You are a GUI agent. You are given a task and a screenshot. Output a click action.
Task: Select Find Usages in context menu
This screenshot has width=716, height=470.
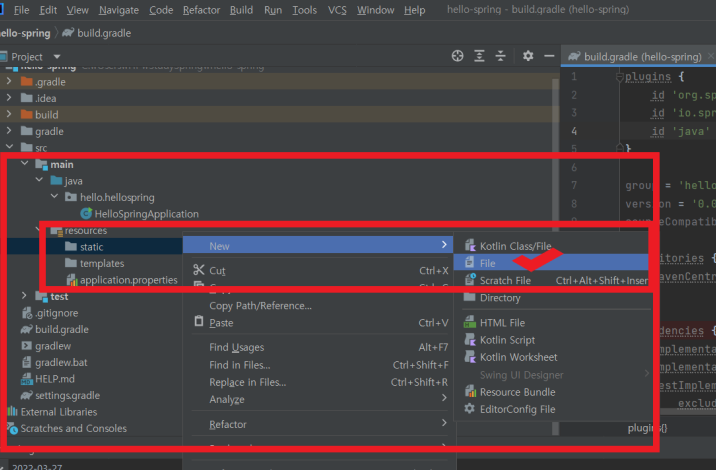(x=237, y=347)
